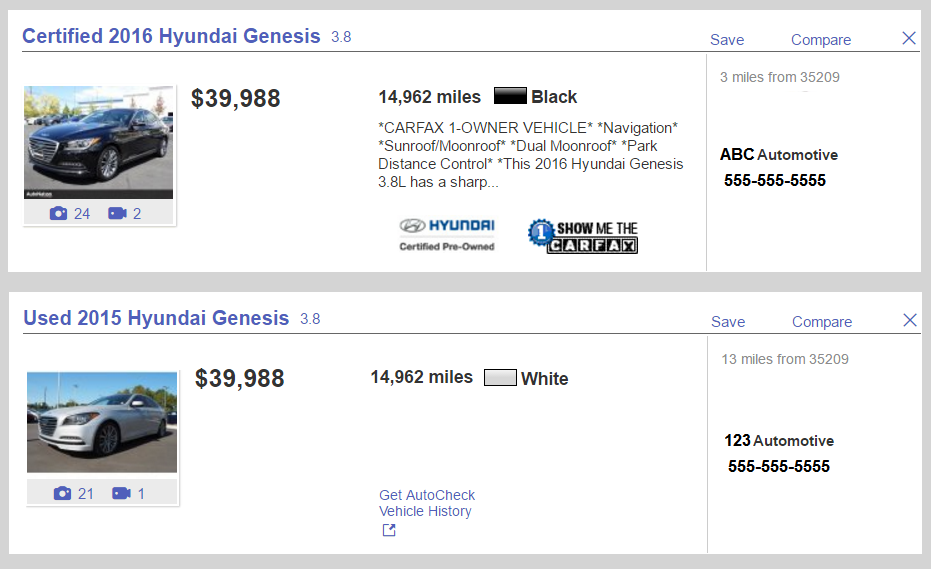Open Used 2015 Hyundai Genesis title link
Screen dimensions: 931x569
[x=156, y=318]
